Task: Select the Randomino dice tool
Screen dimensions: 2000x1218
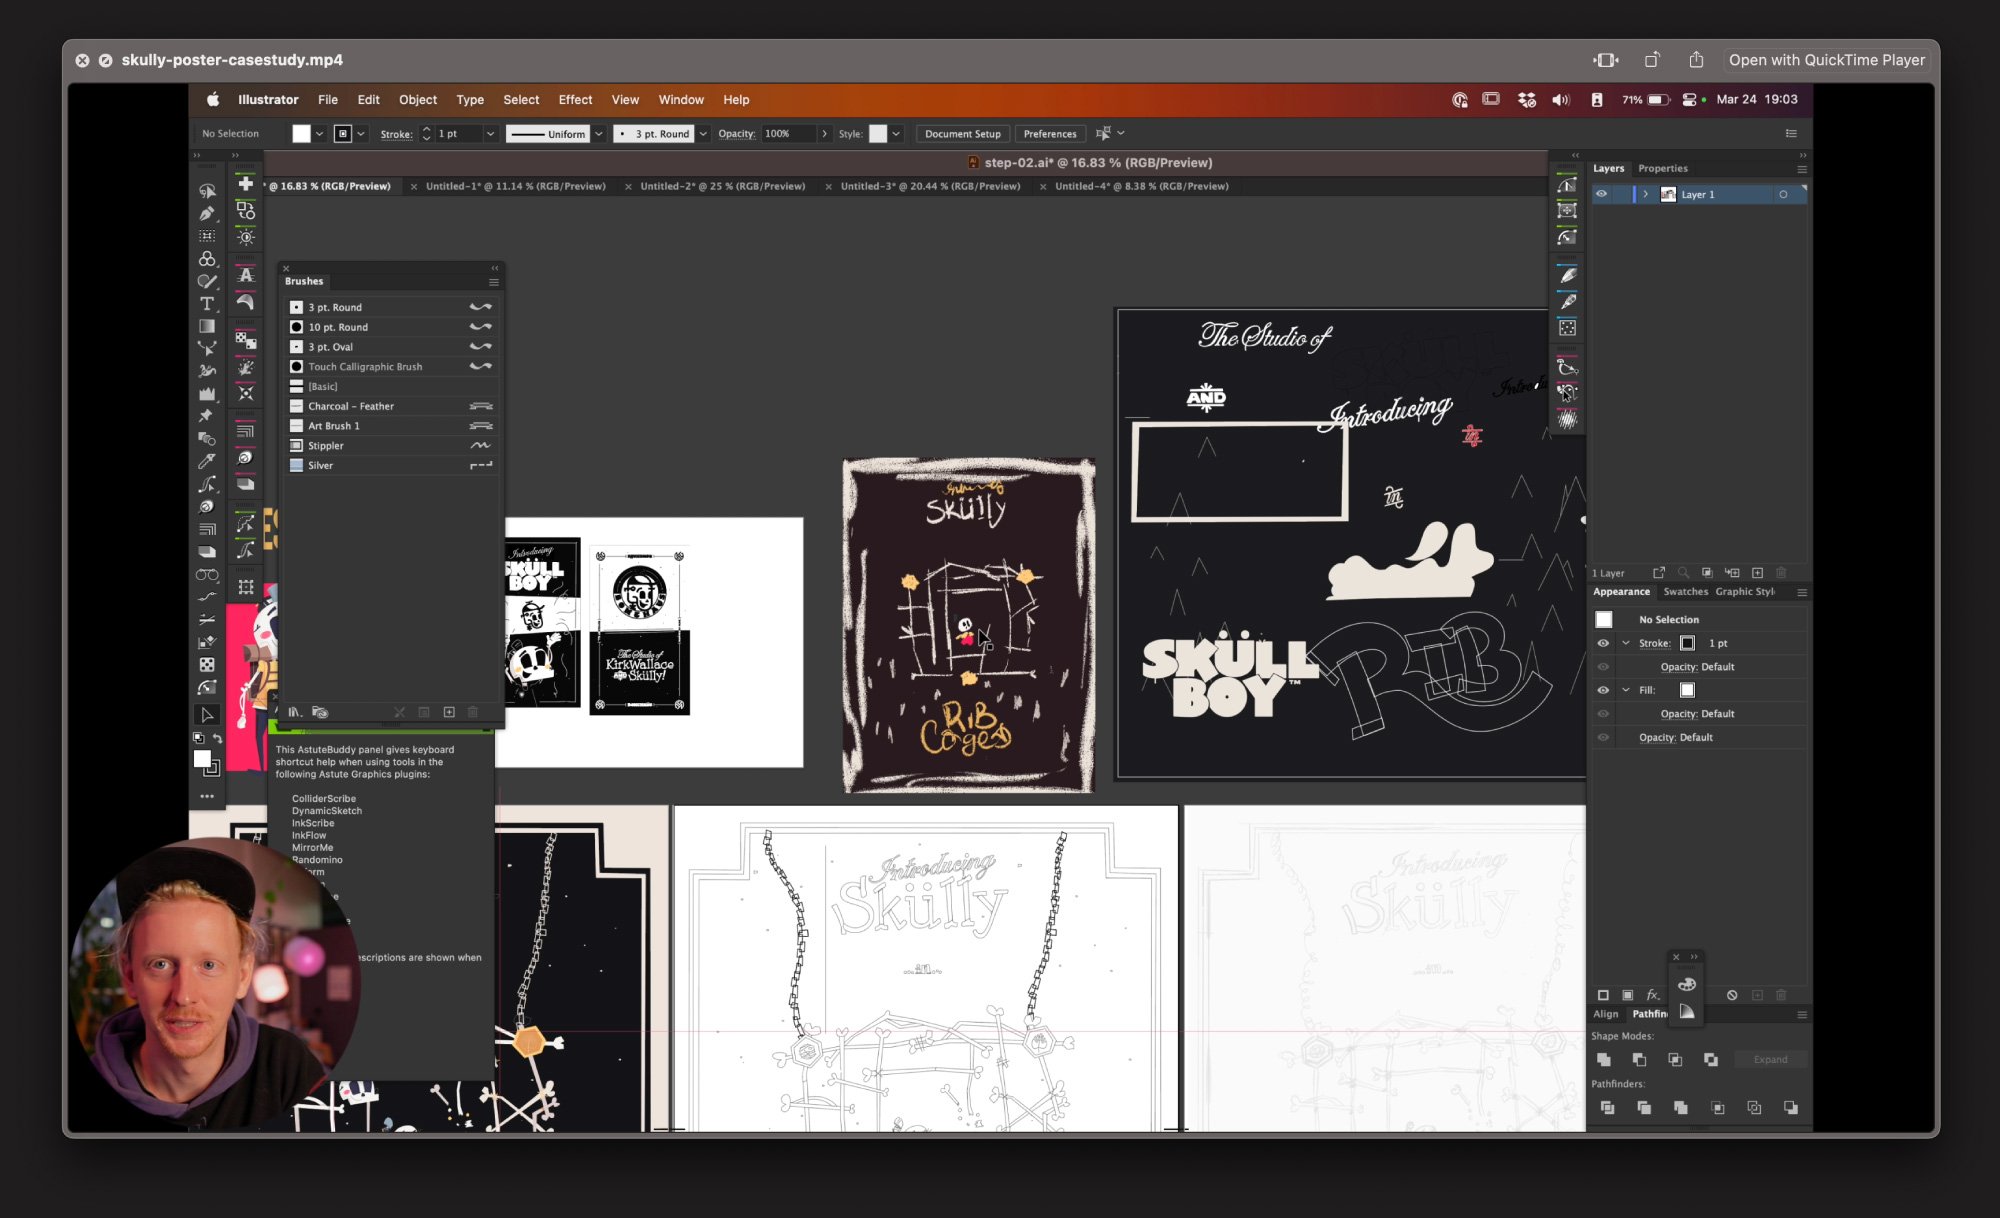Action: pos(207,665)
